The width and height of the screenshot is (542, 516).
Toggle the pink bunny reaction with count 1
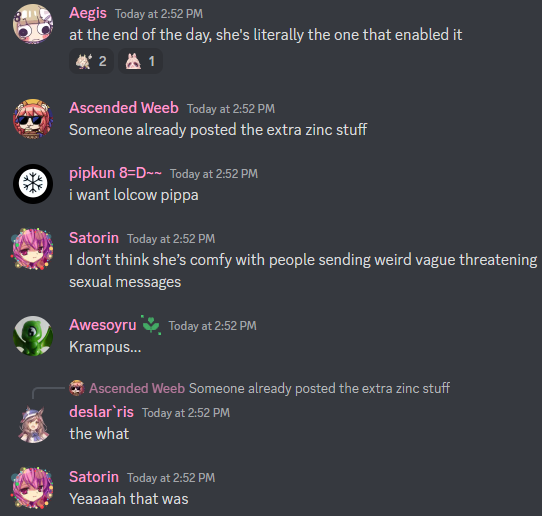tap(140, 61)
